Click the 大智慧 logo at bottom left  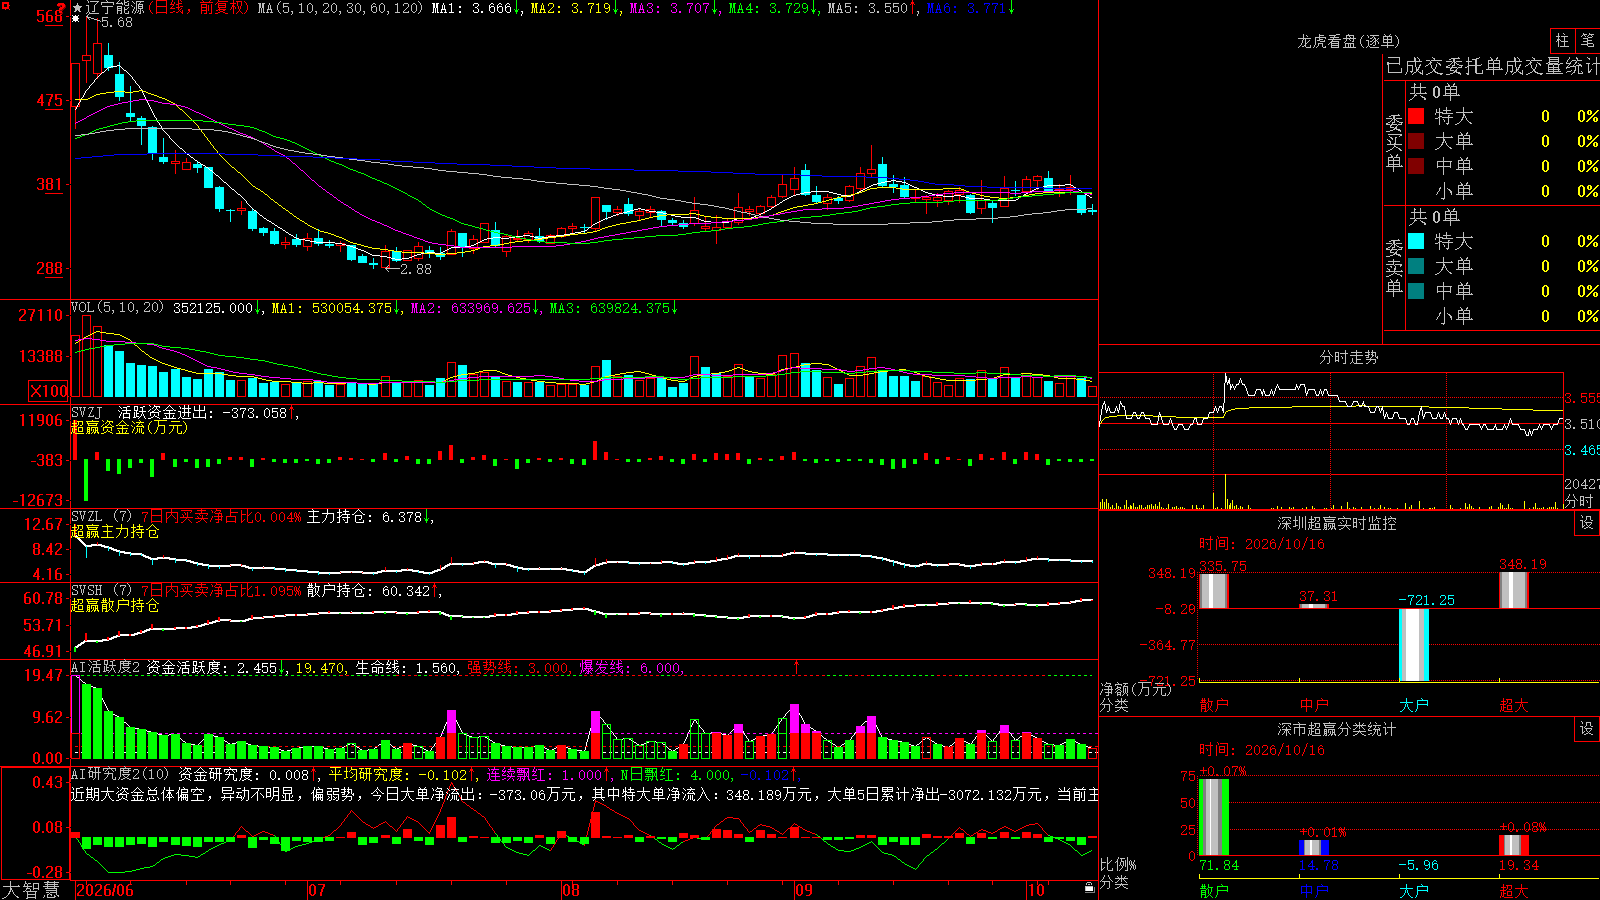click(x=30, y=889)
